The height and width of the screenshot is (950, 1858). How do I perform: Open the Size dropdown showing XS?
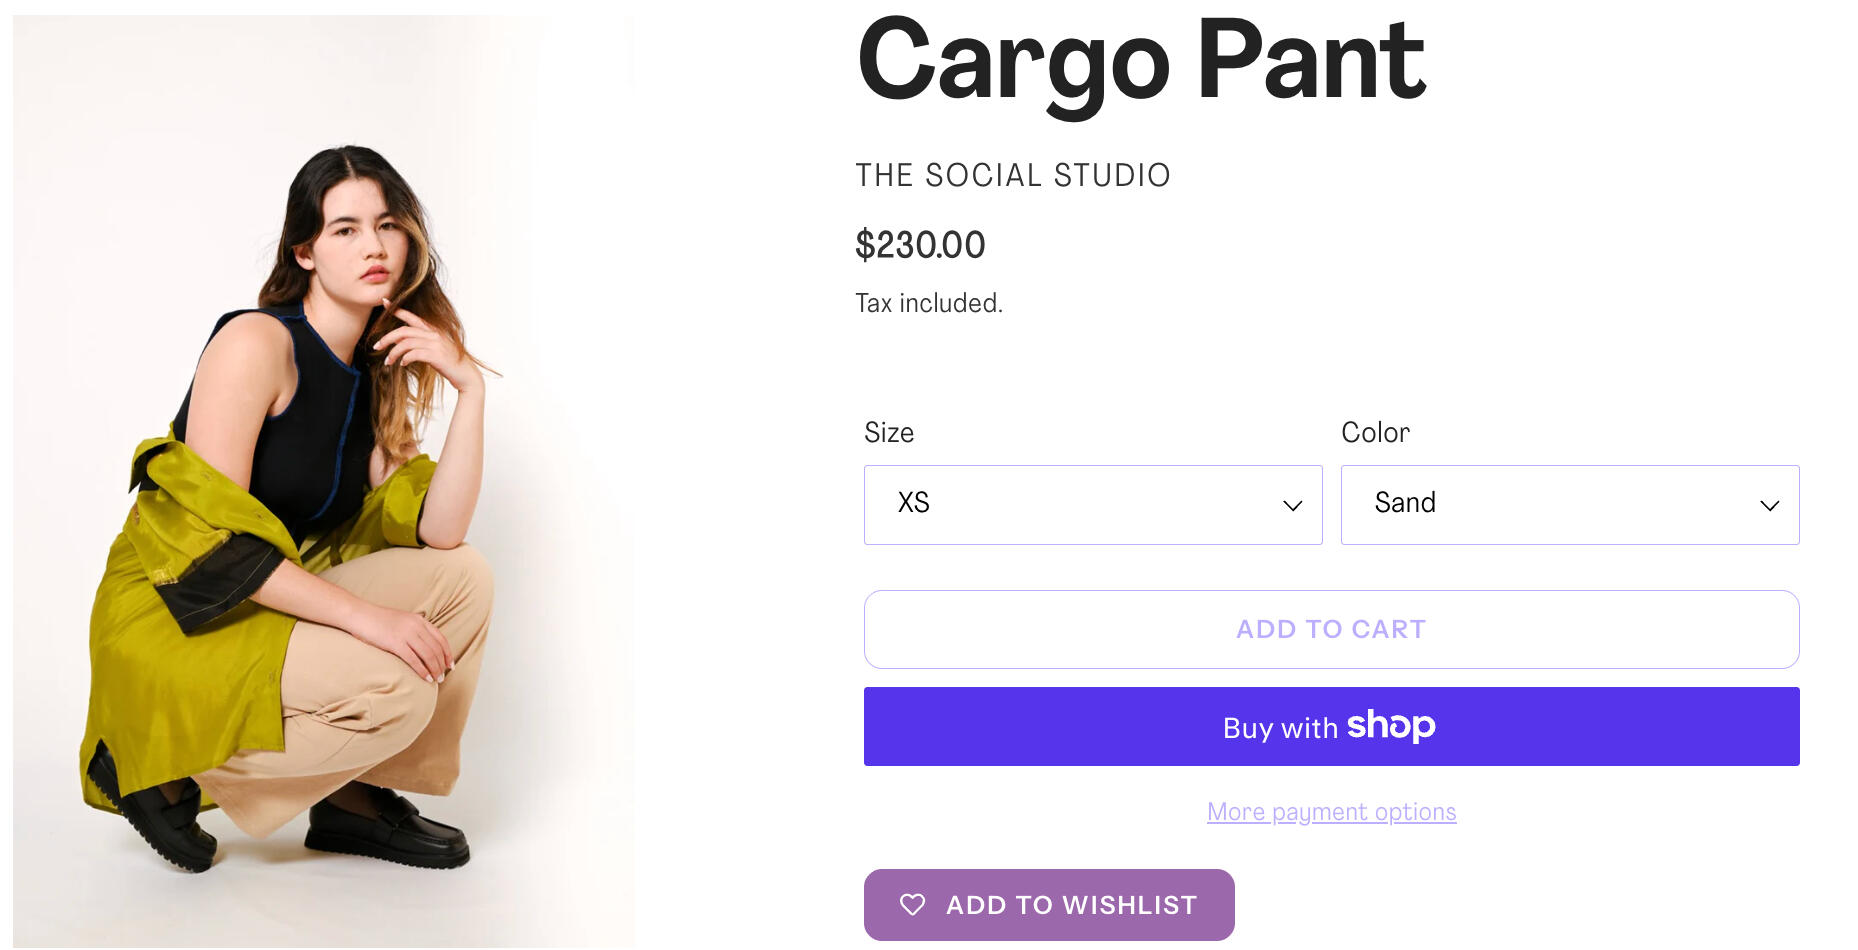point(1092,504)
